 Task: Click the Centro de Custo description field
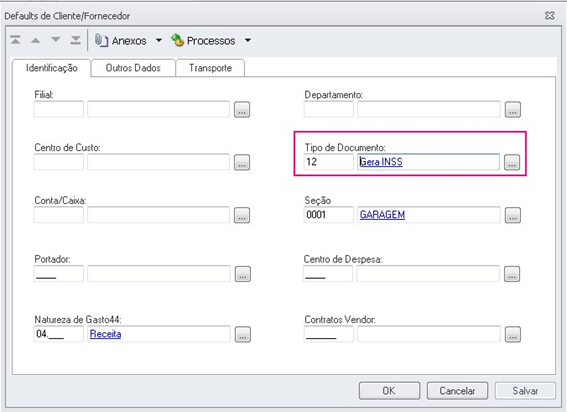tap(158, 162)
